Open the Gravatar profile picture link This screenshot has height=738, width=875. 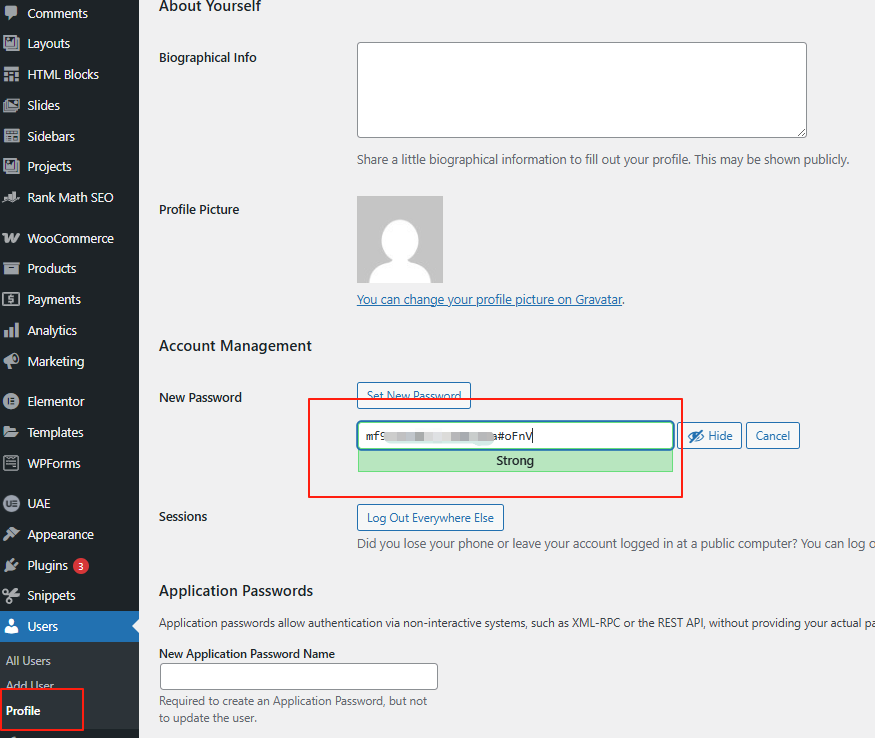(489, 299)
